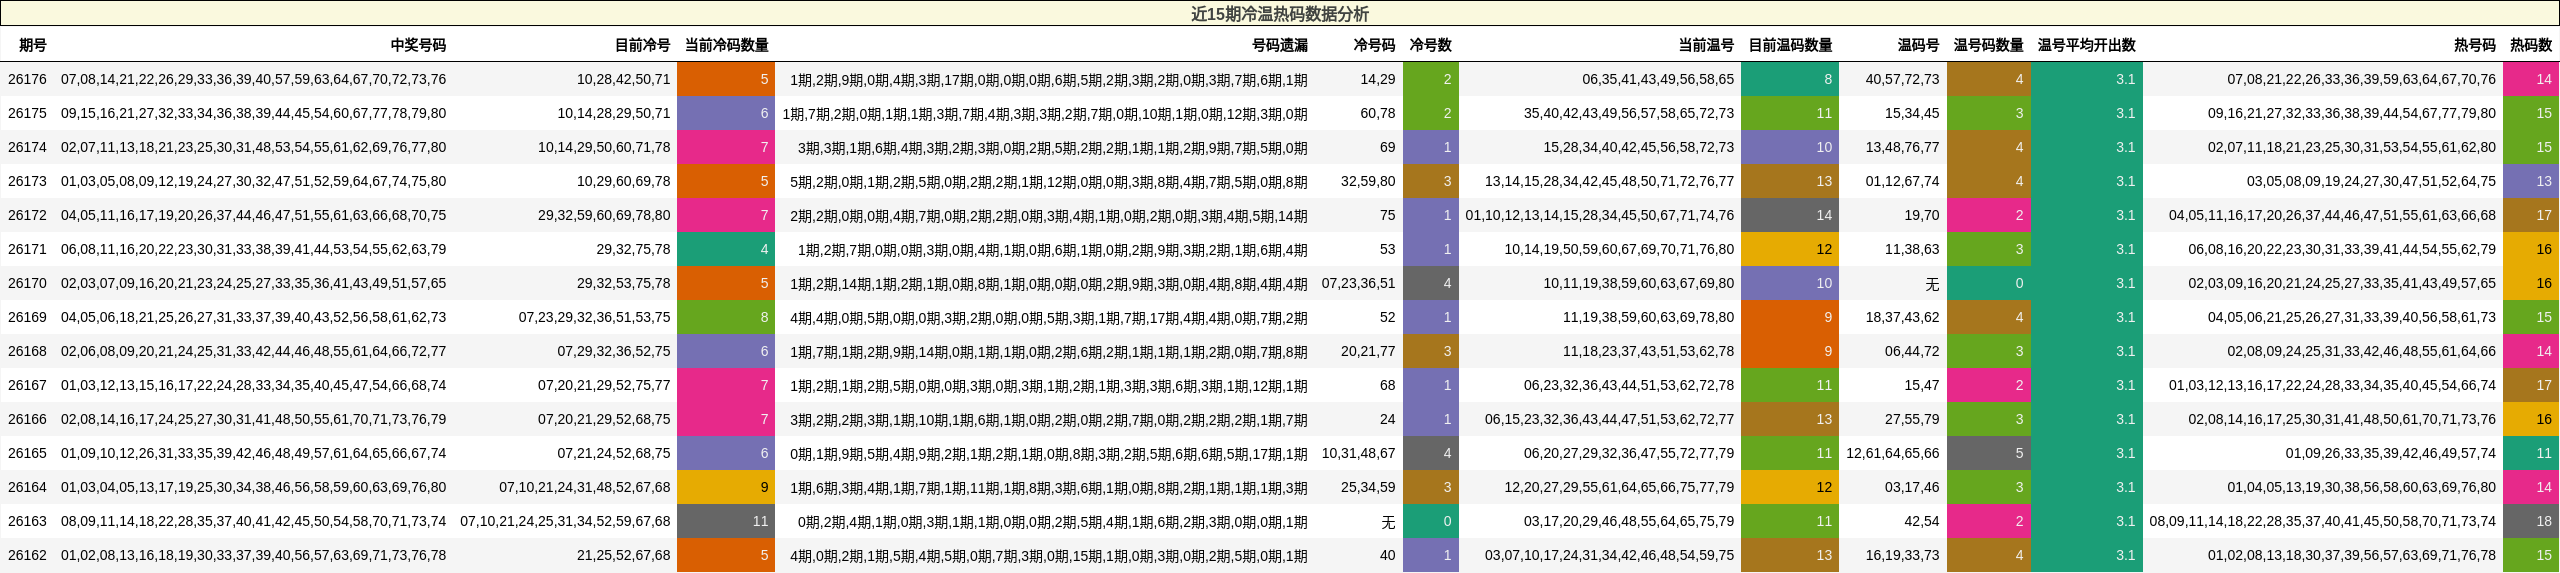Image resolution: width=2560 pixels, height=573 pixels.
Task: Click green cold count cell 8 in row 26169
Action: (x=726, y=317)
